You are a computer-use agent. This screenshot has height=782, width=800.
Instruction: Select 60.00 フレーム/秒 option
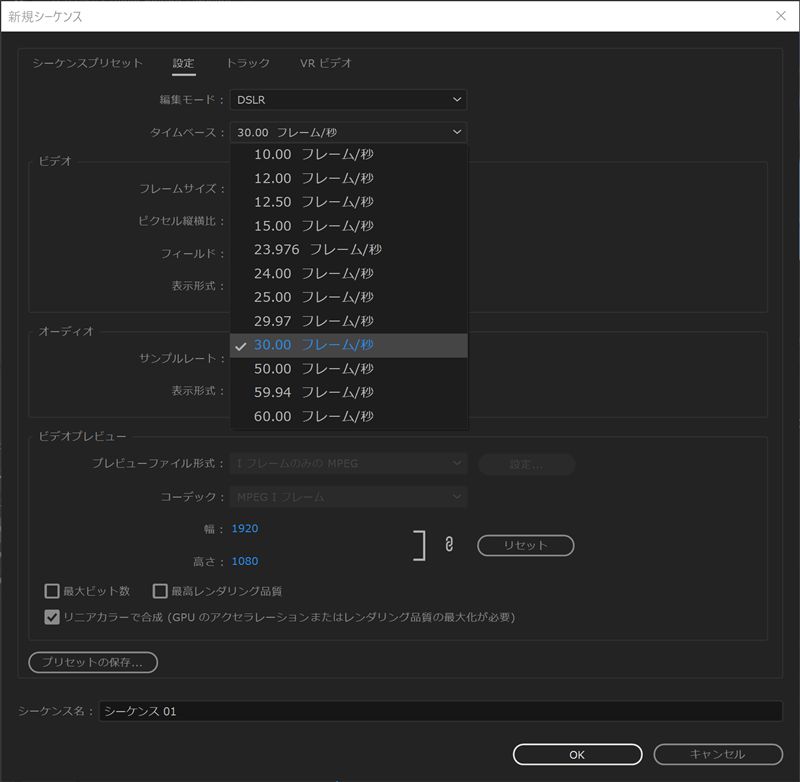coord(313,416)
